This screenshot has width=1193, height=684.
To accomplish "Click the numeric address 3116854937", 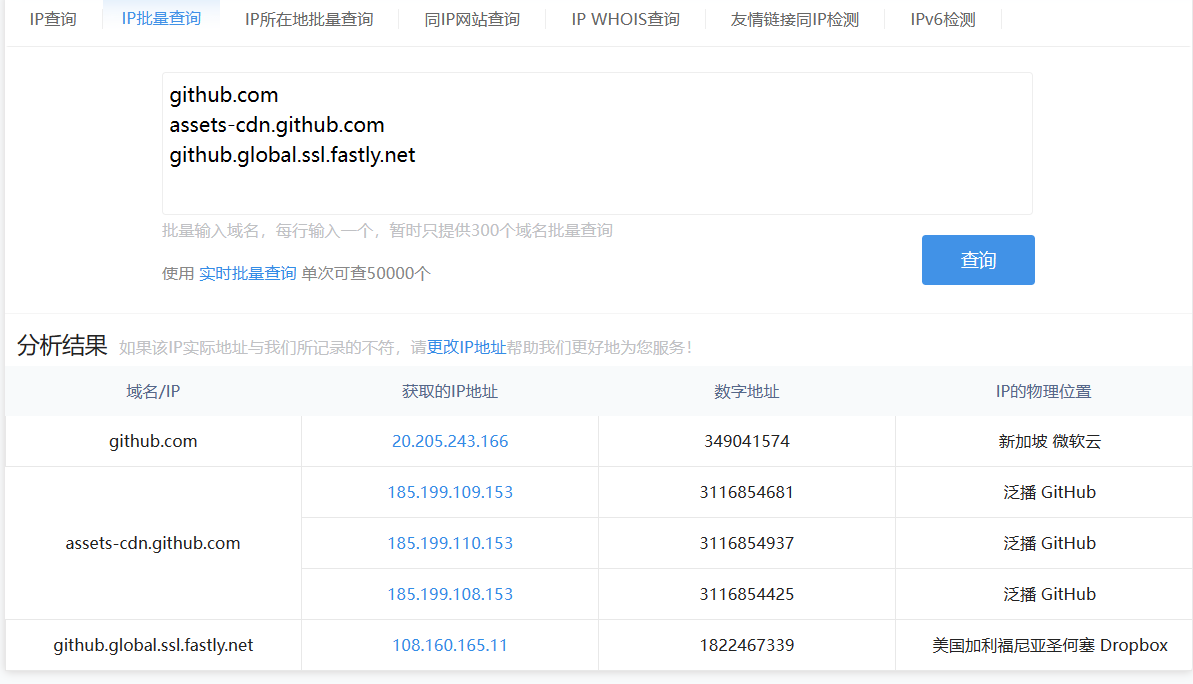I will pyautogui.click(x=746, y=543).
